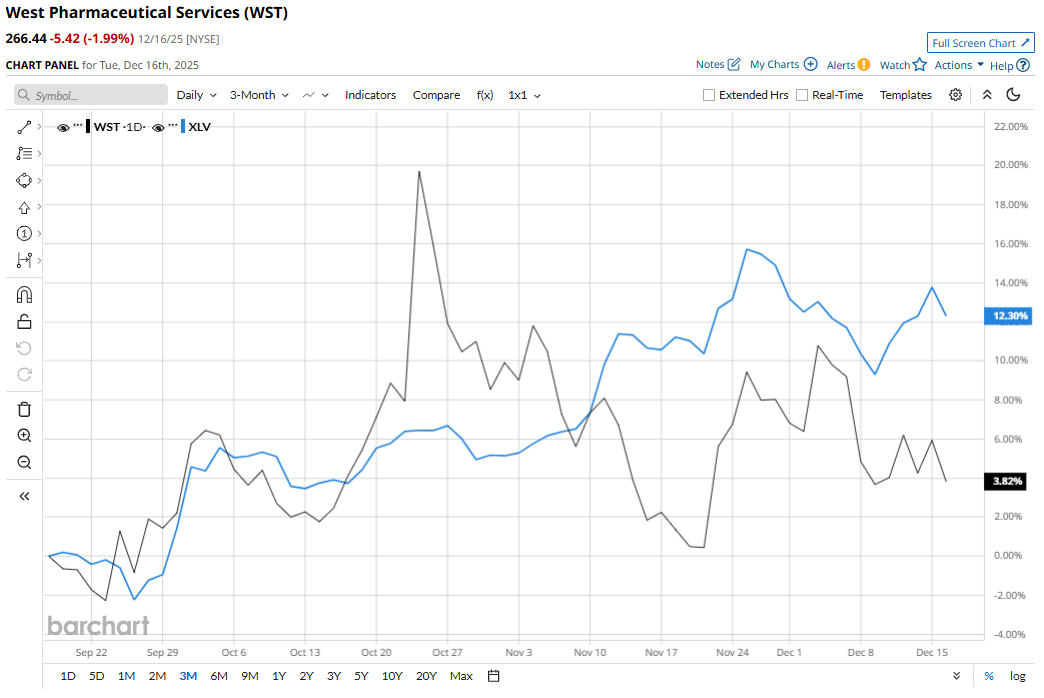Click the redo arrow icon
This screenshot has width=1044, height=698.
(x=24, y=374)
